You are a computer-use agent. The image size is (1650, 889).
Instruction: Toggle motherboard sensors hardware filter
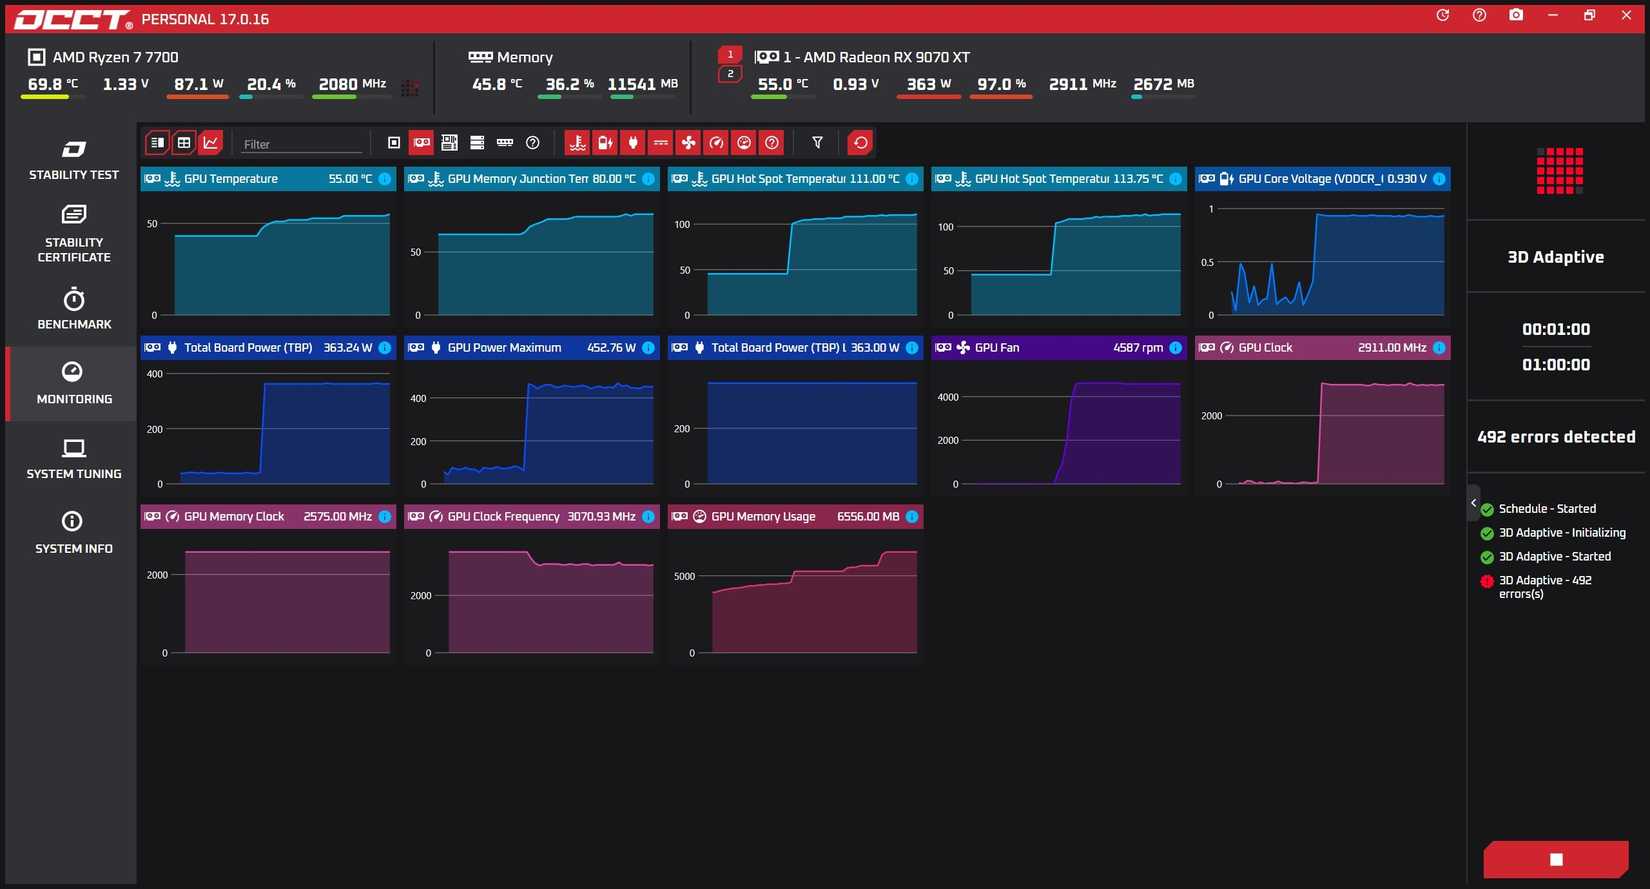(450, 143)
